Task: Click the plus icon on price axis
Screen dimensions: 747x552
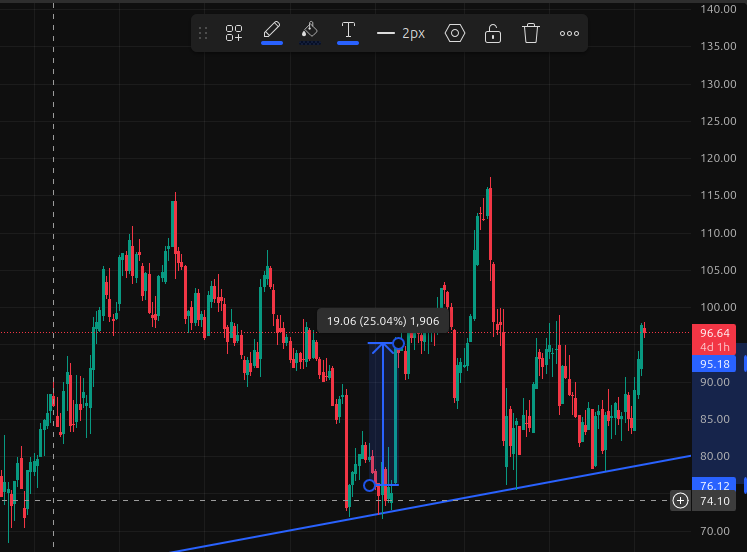Action: point(681,500)
